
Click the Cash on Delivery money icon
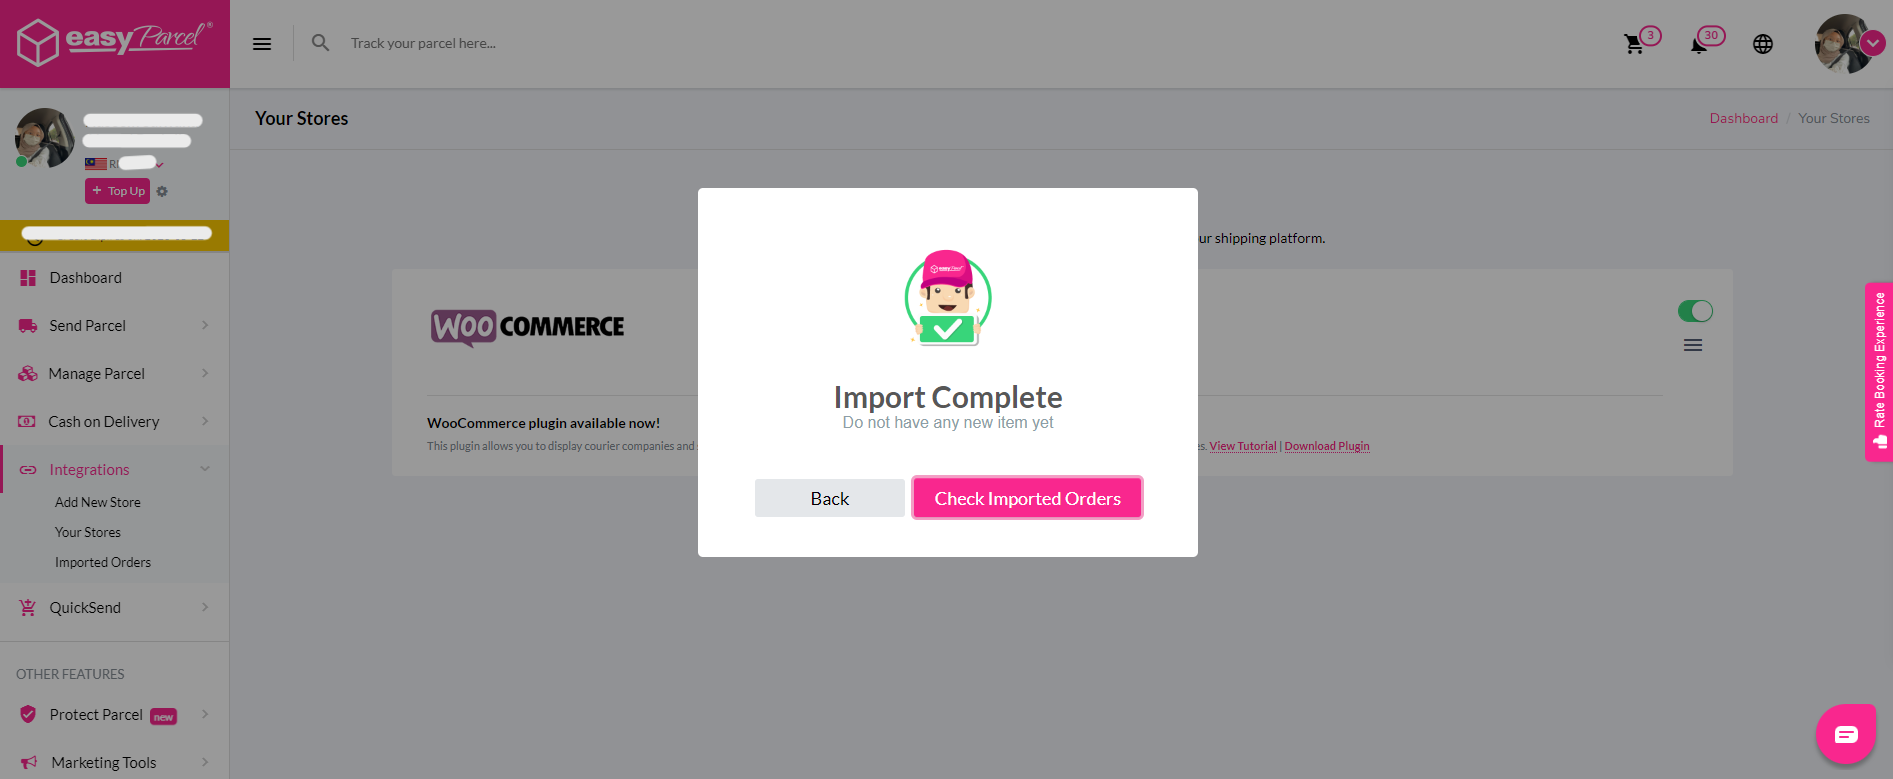pyautogui.click(x=28, y=422)
